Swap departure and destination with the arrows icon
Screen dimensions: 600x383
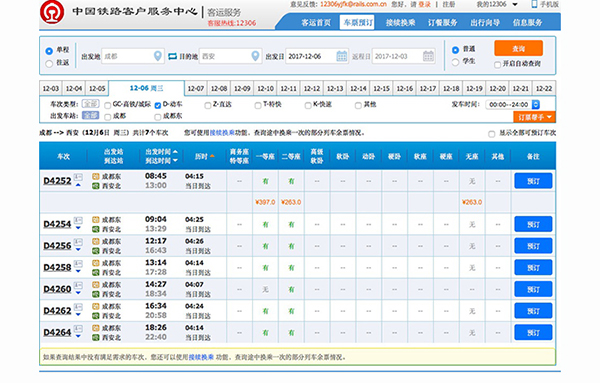[173, 56]
